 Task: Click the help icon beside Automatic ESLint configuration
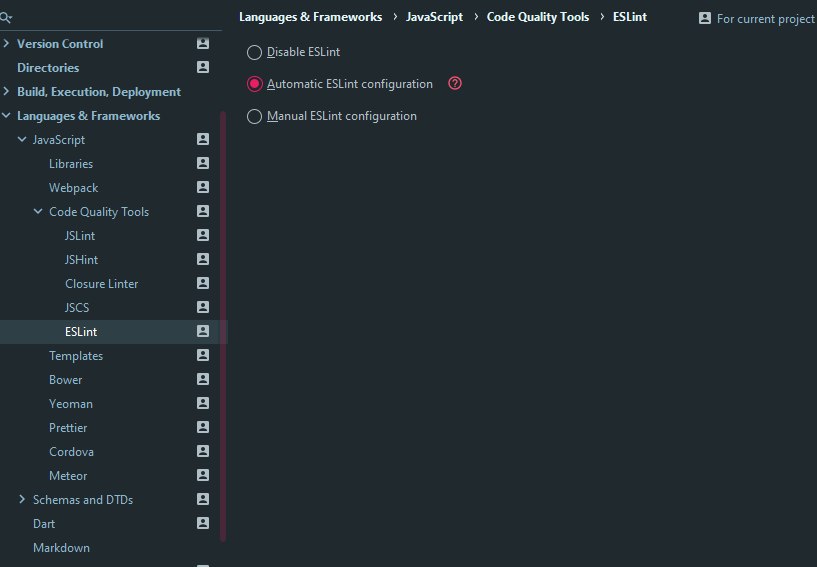pyautogui.click(x=455, y=83)
